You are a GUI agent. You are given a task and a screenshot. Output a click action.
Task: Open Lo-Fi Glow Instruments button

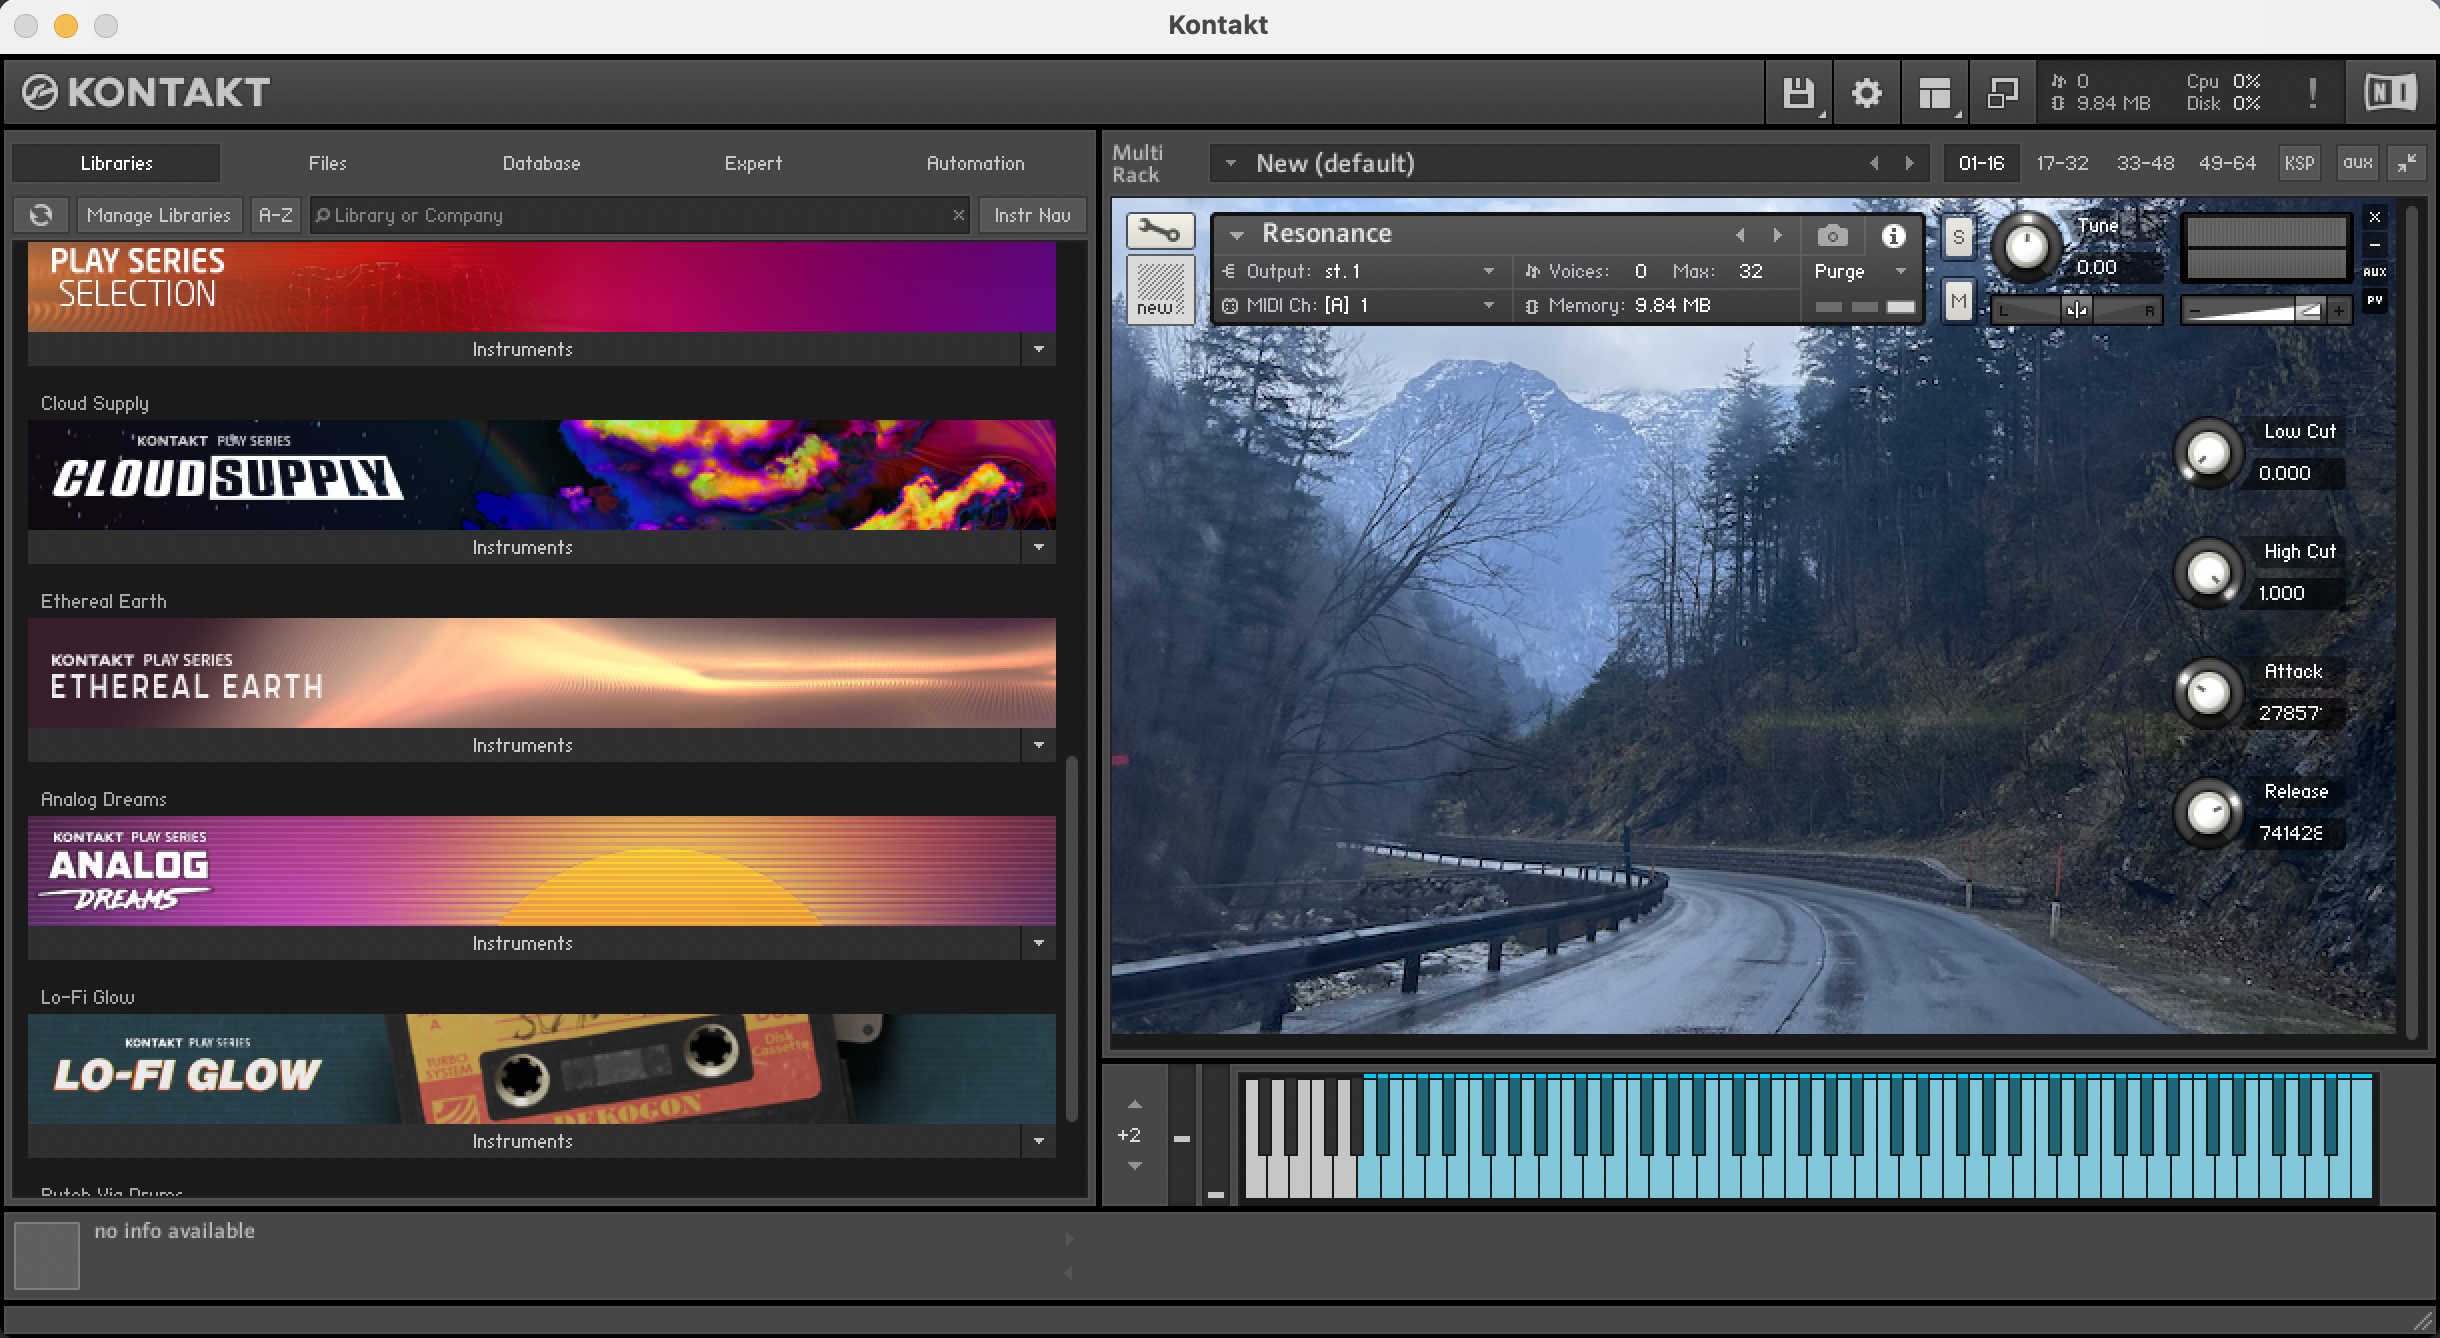point(523,1141)
